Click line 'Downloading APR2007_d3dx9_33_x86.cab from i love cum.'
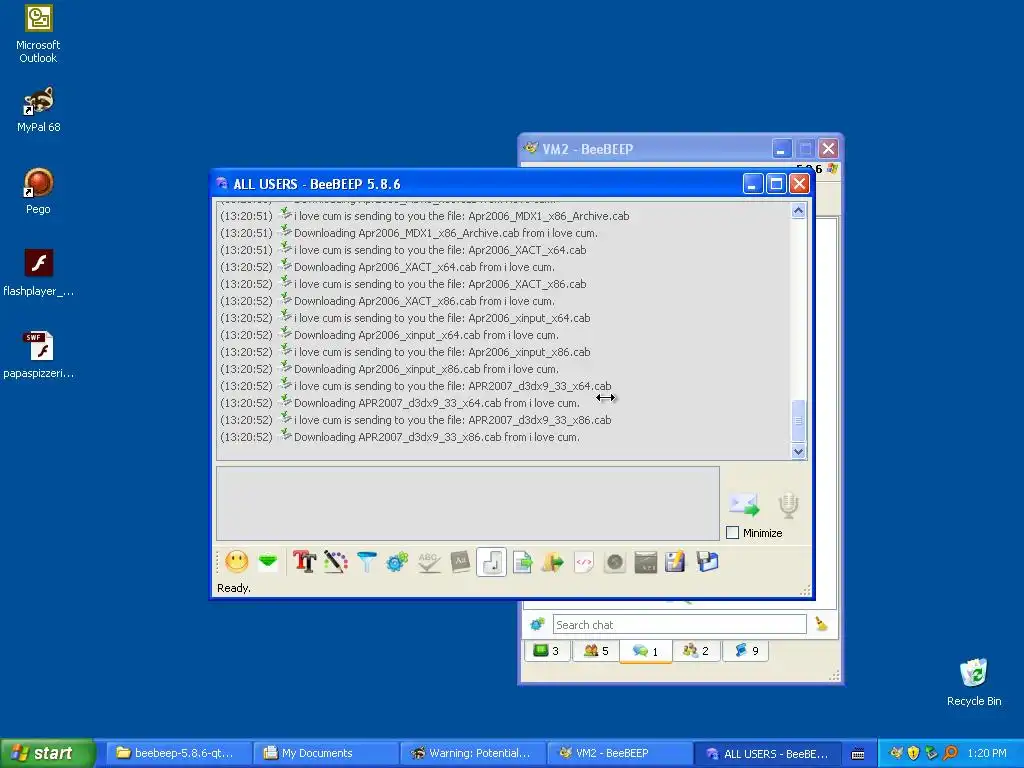Viewport: 1024px width, 768px height. pyautogui.click(x=436, y=437)
